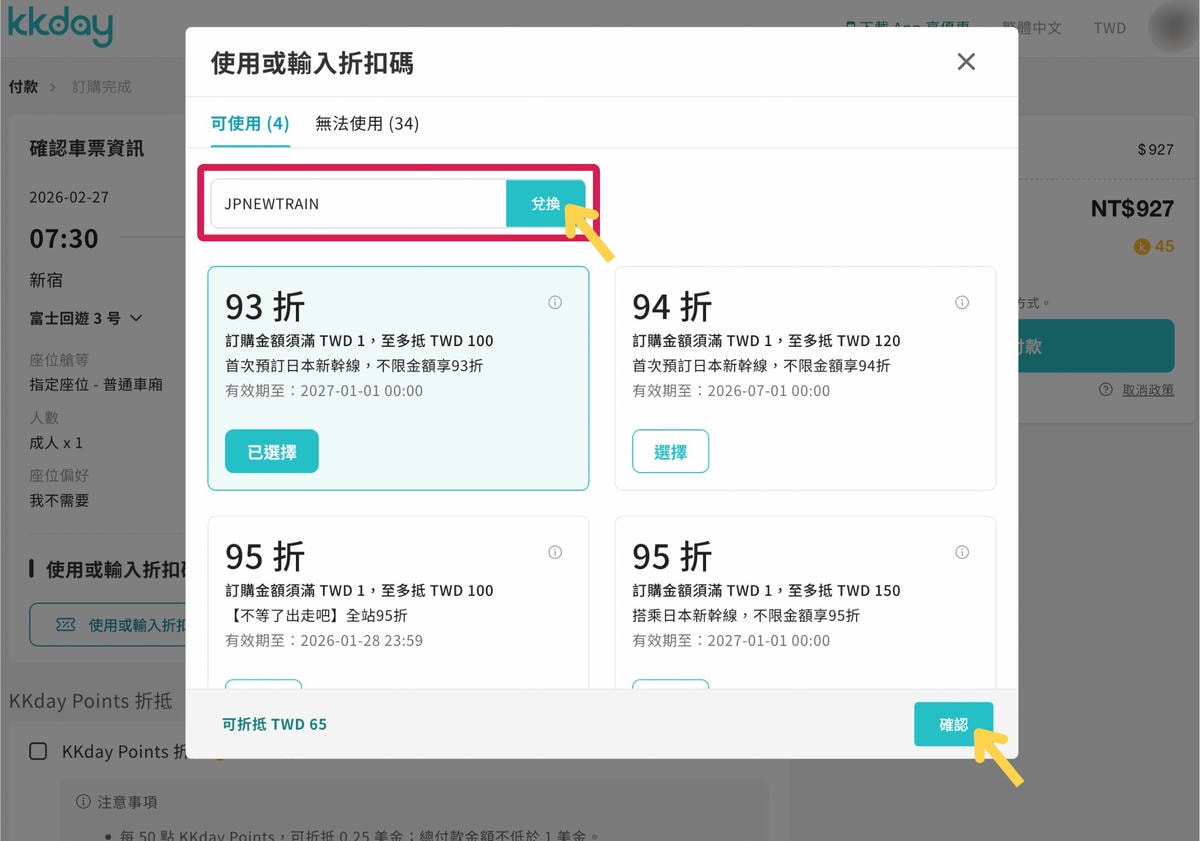Image resolution: width=1200 pixels, height=841 pixels.
Task: Show info for the 95 折 TWD 100 coupon
Action: pyautogui.click(x=555, y=552)
